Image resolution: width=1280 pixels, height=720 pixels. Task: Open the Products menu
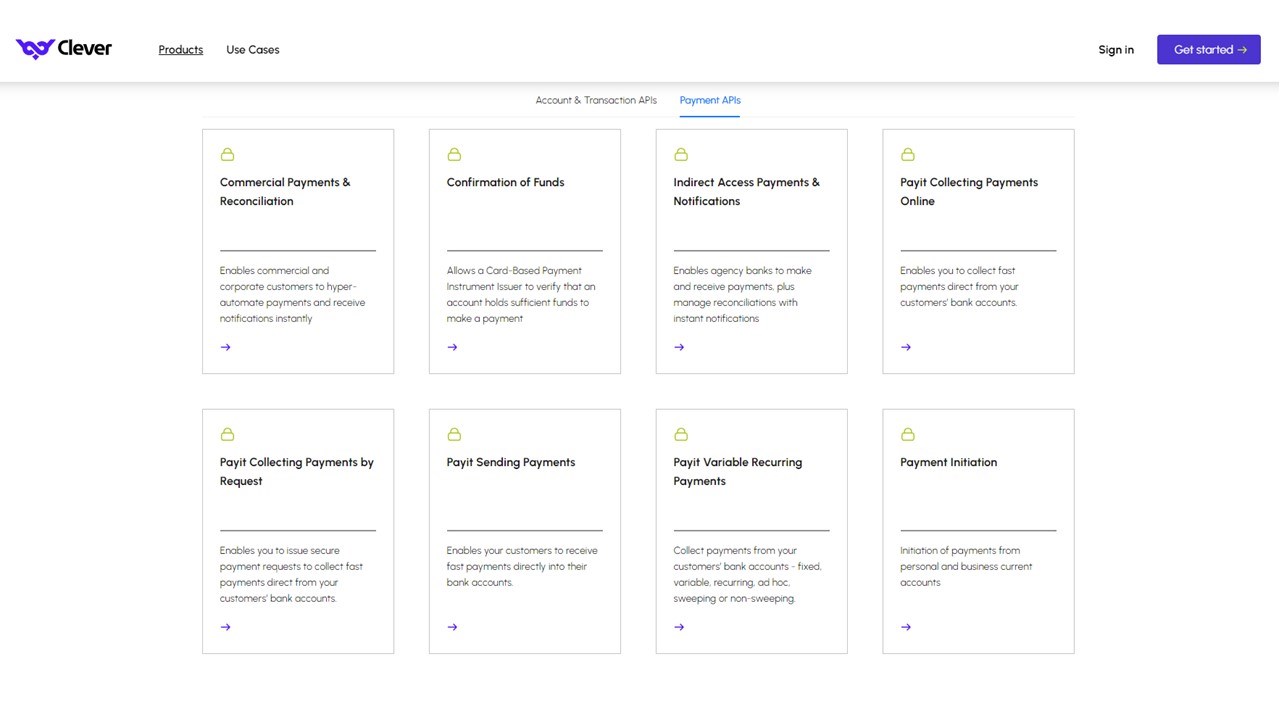[181, 49]
